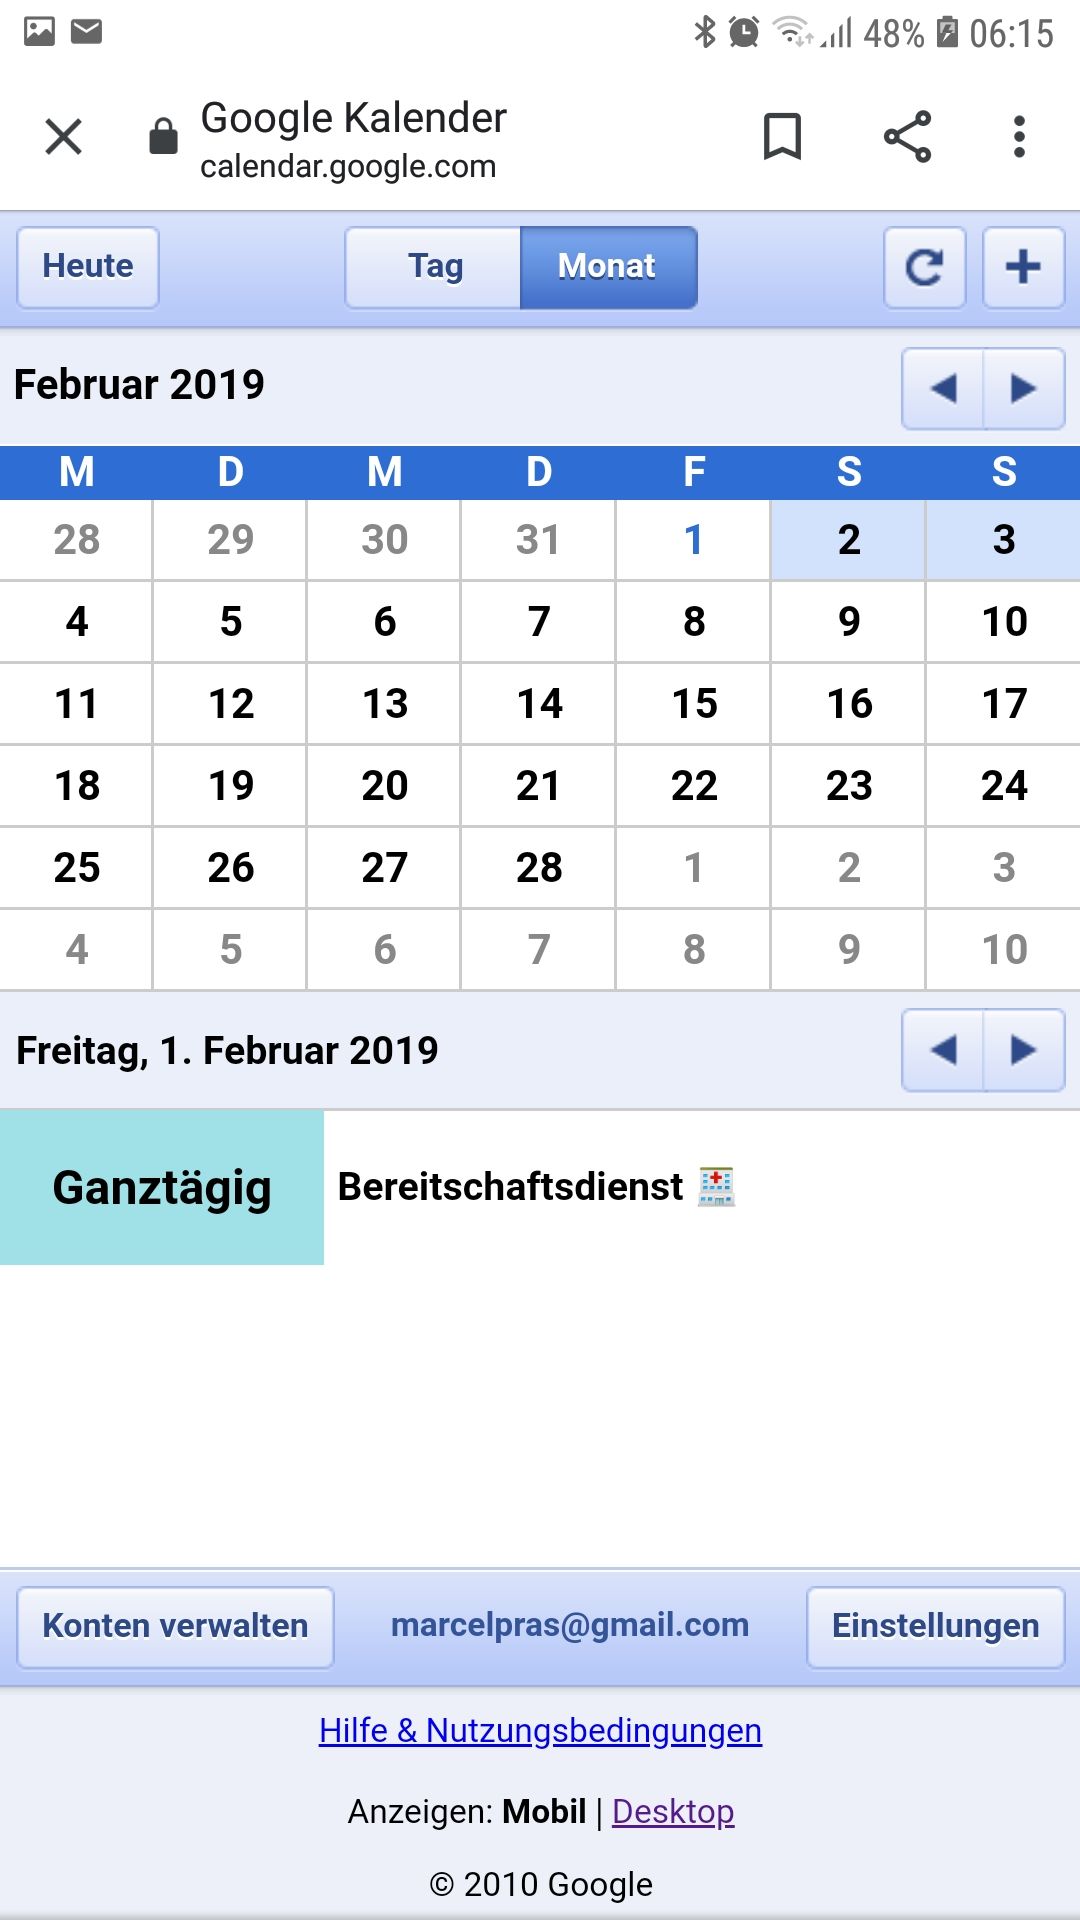1080x1920 pixels.
Task: Tap the turquoise Ganztägig label block
Action: pos(162,1187)
